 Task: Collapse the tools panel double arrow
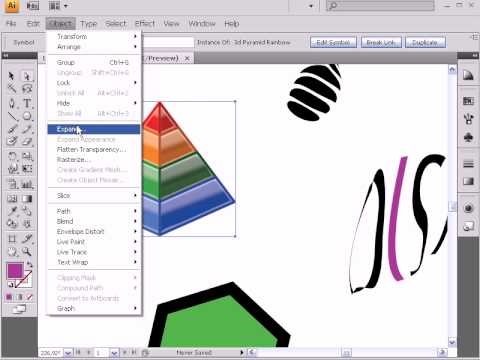(x=6, y=55)
